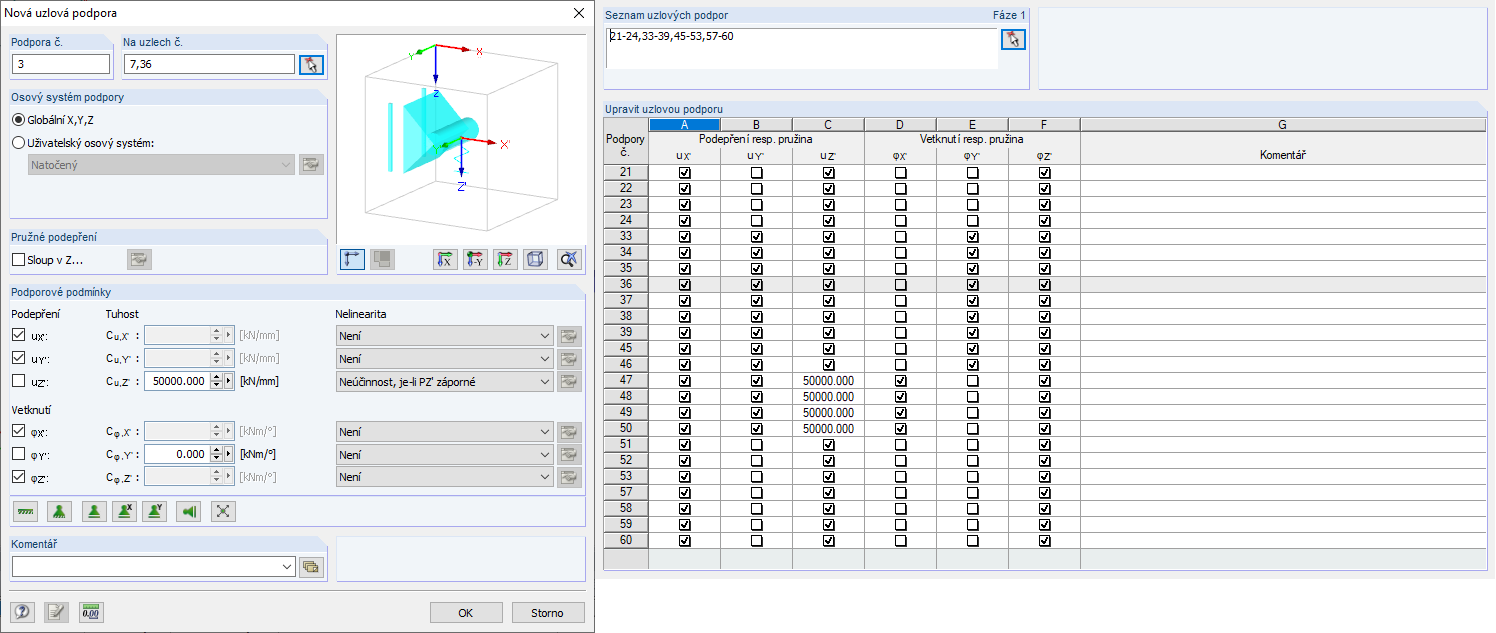The image size is (1496, 633).
Task: Select row header 36 in the support table
Action: coord(626,285)
